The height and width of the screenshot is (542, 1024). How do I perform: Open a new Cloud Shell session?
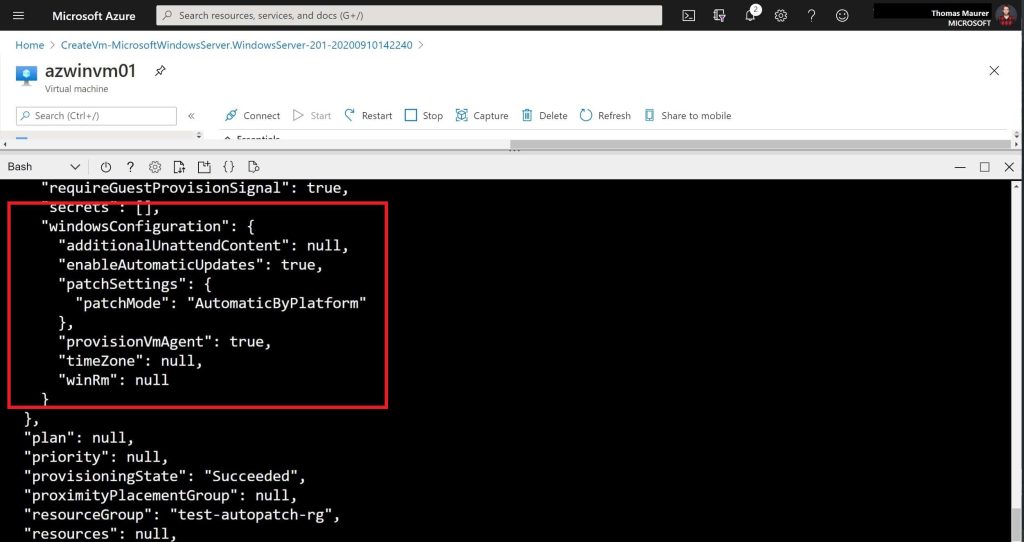coord(204,167)
